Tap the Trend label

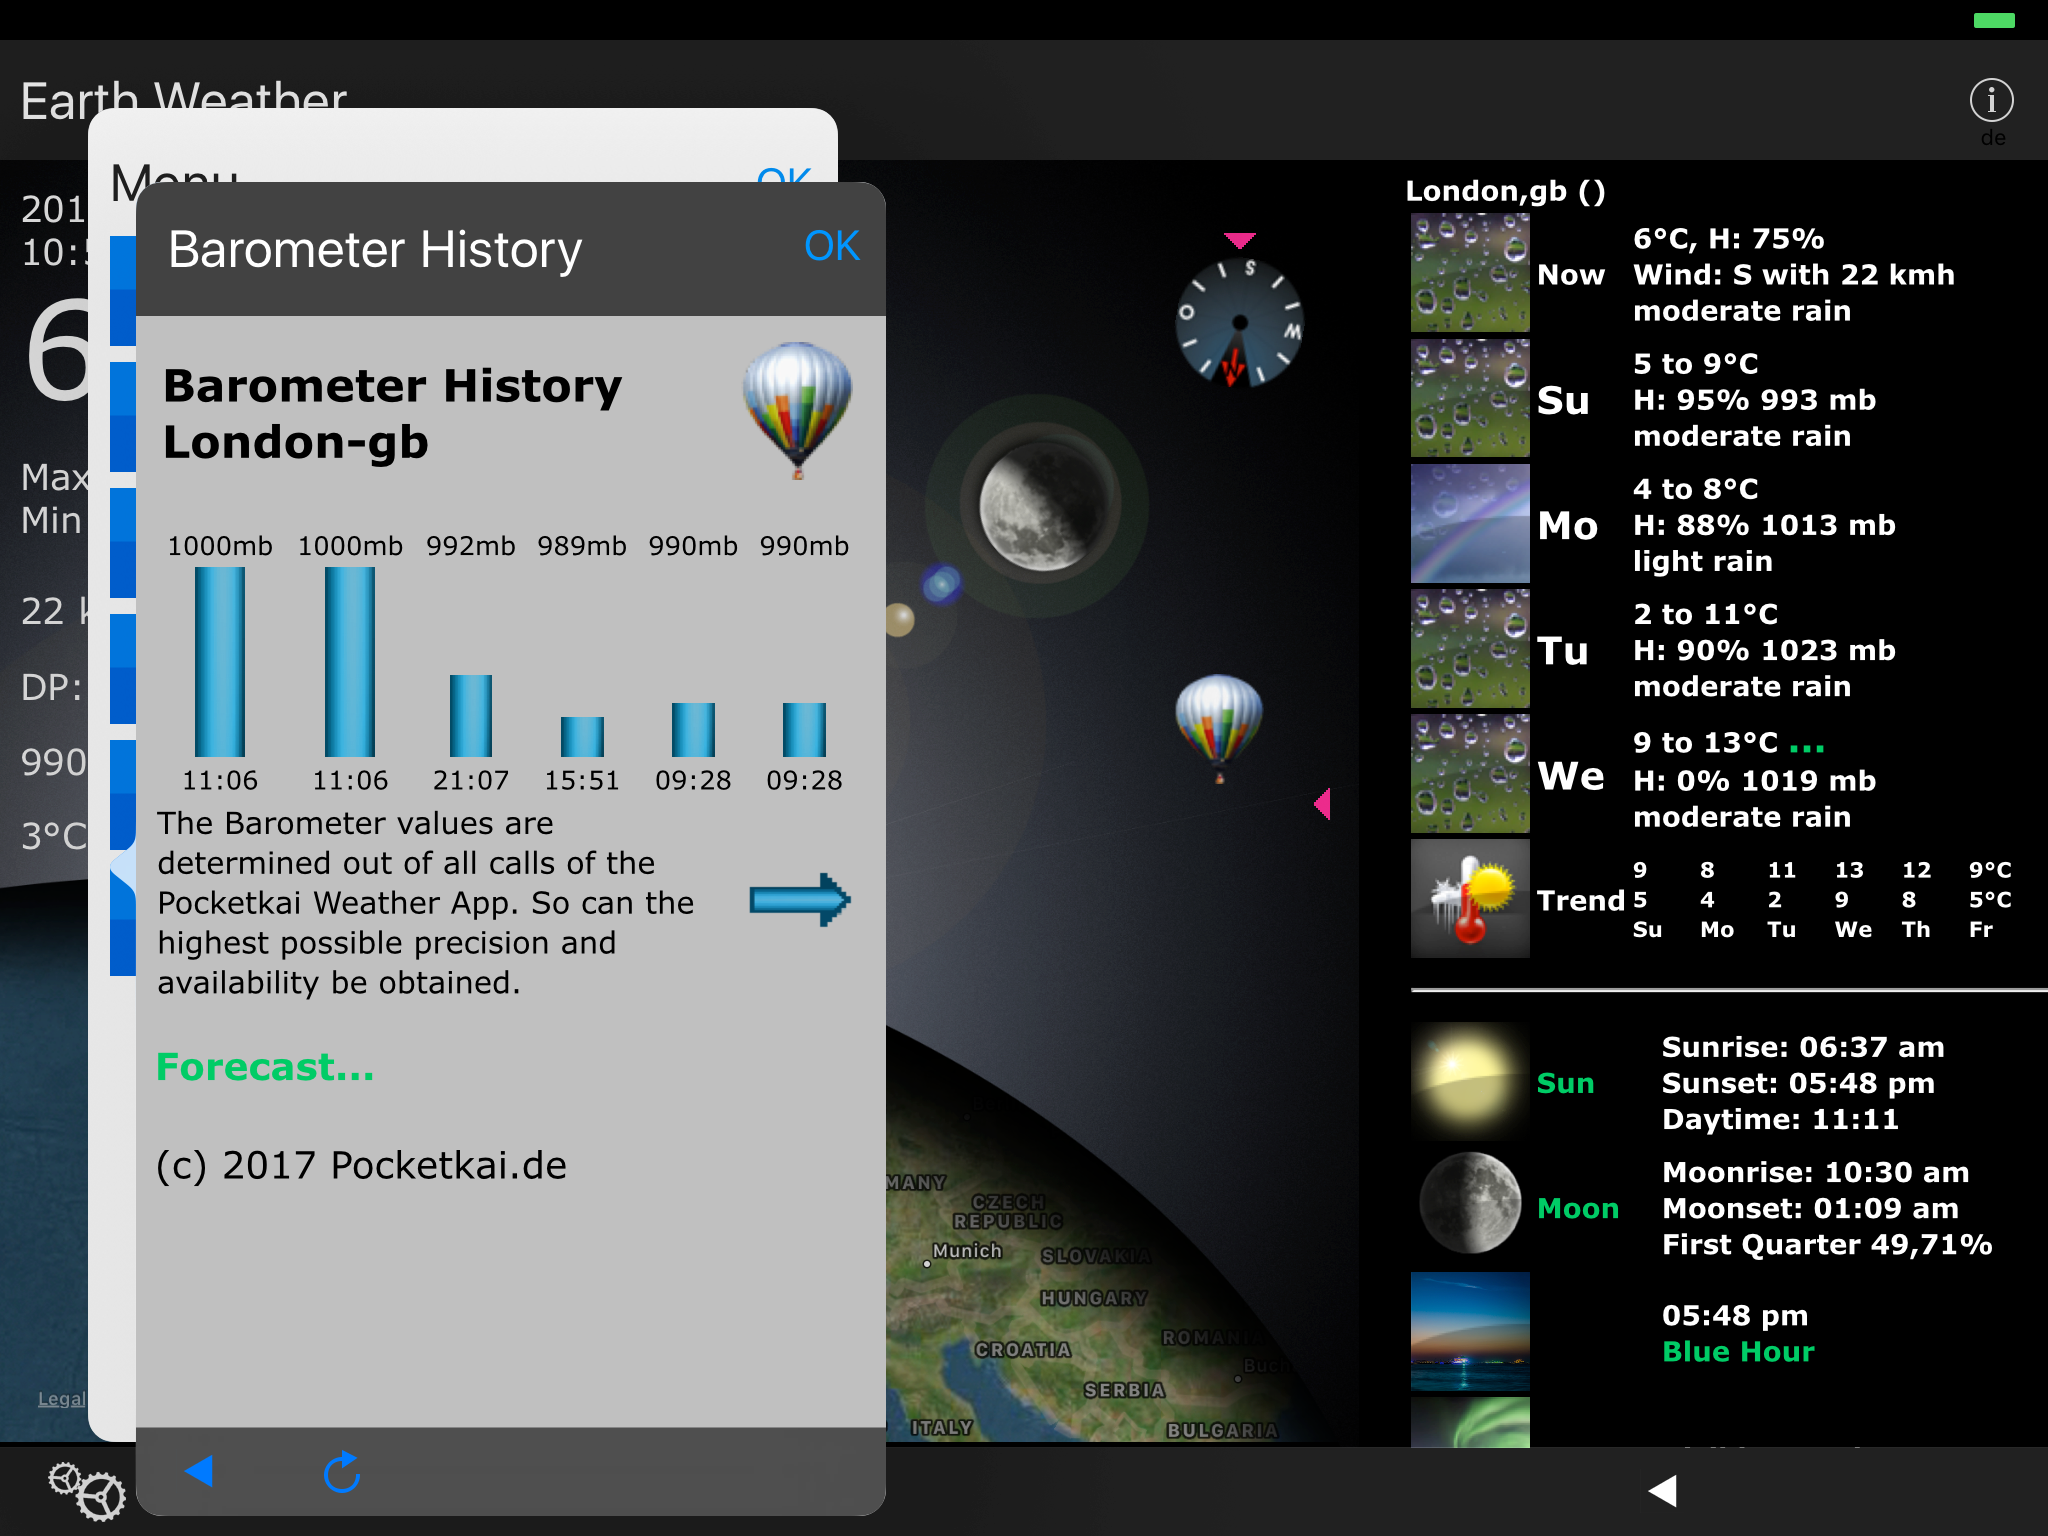point(1581,901)
